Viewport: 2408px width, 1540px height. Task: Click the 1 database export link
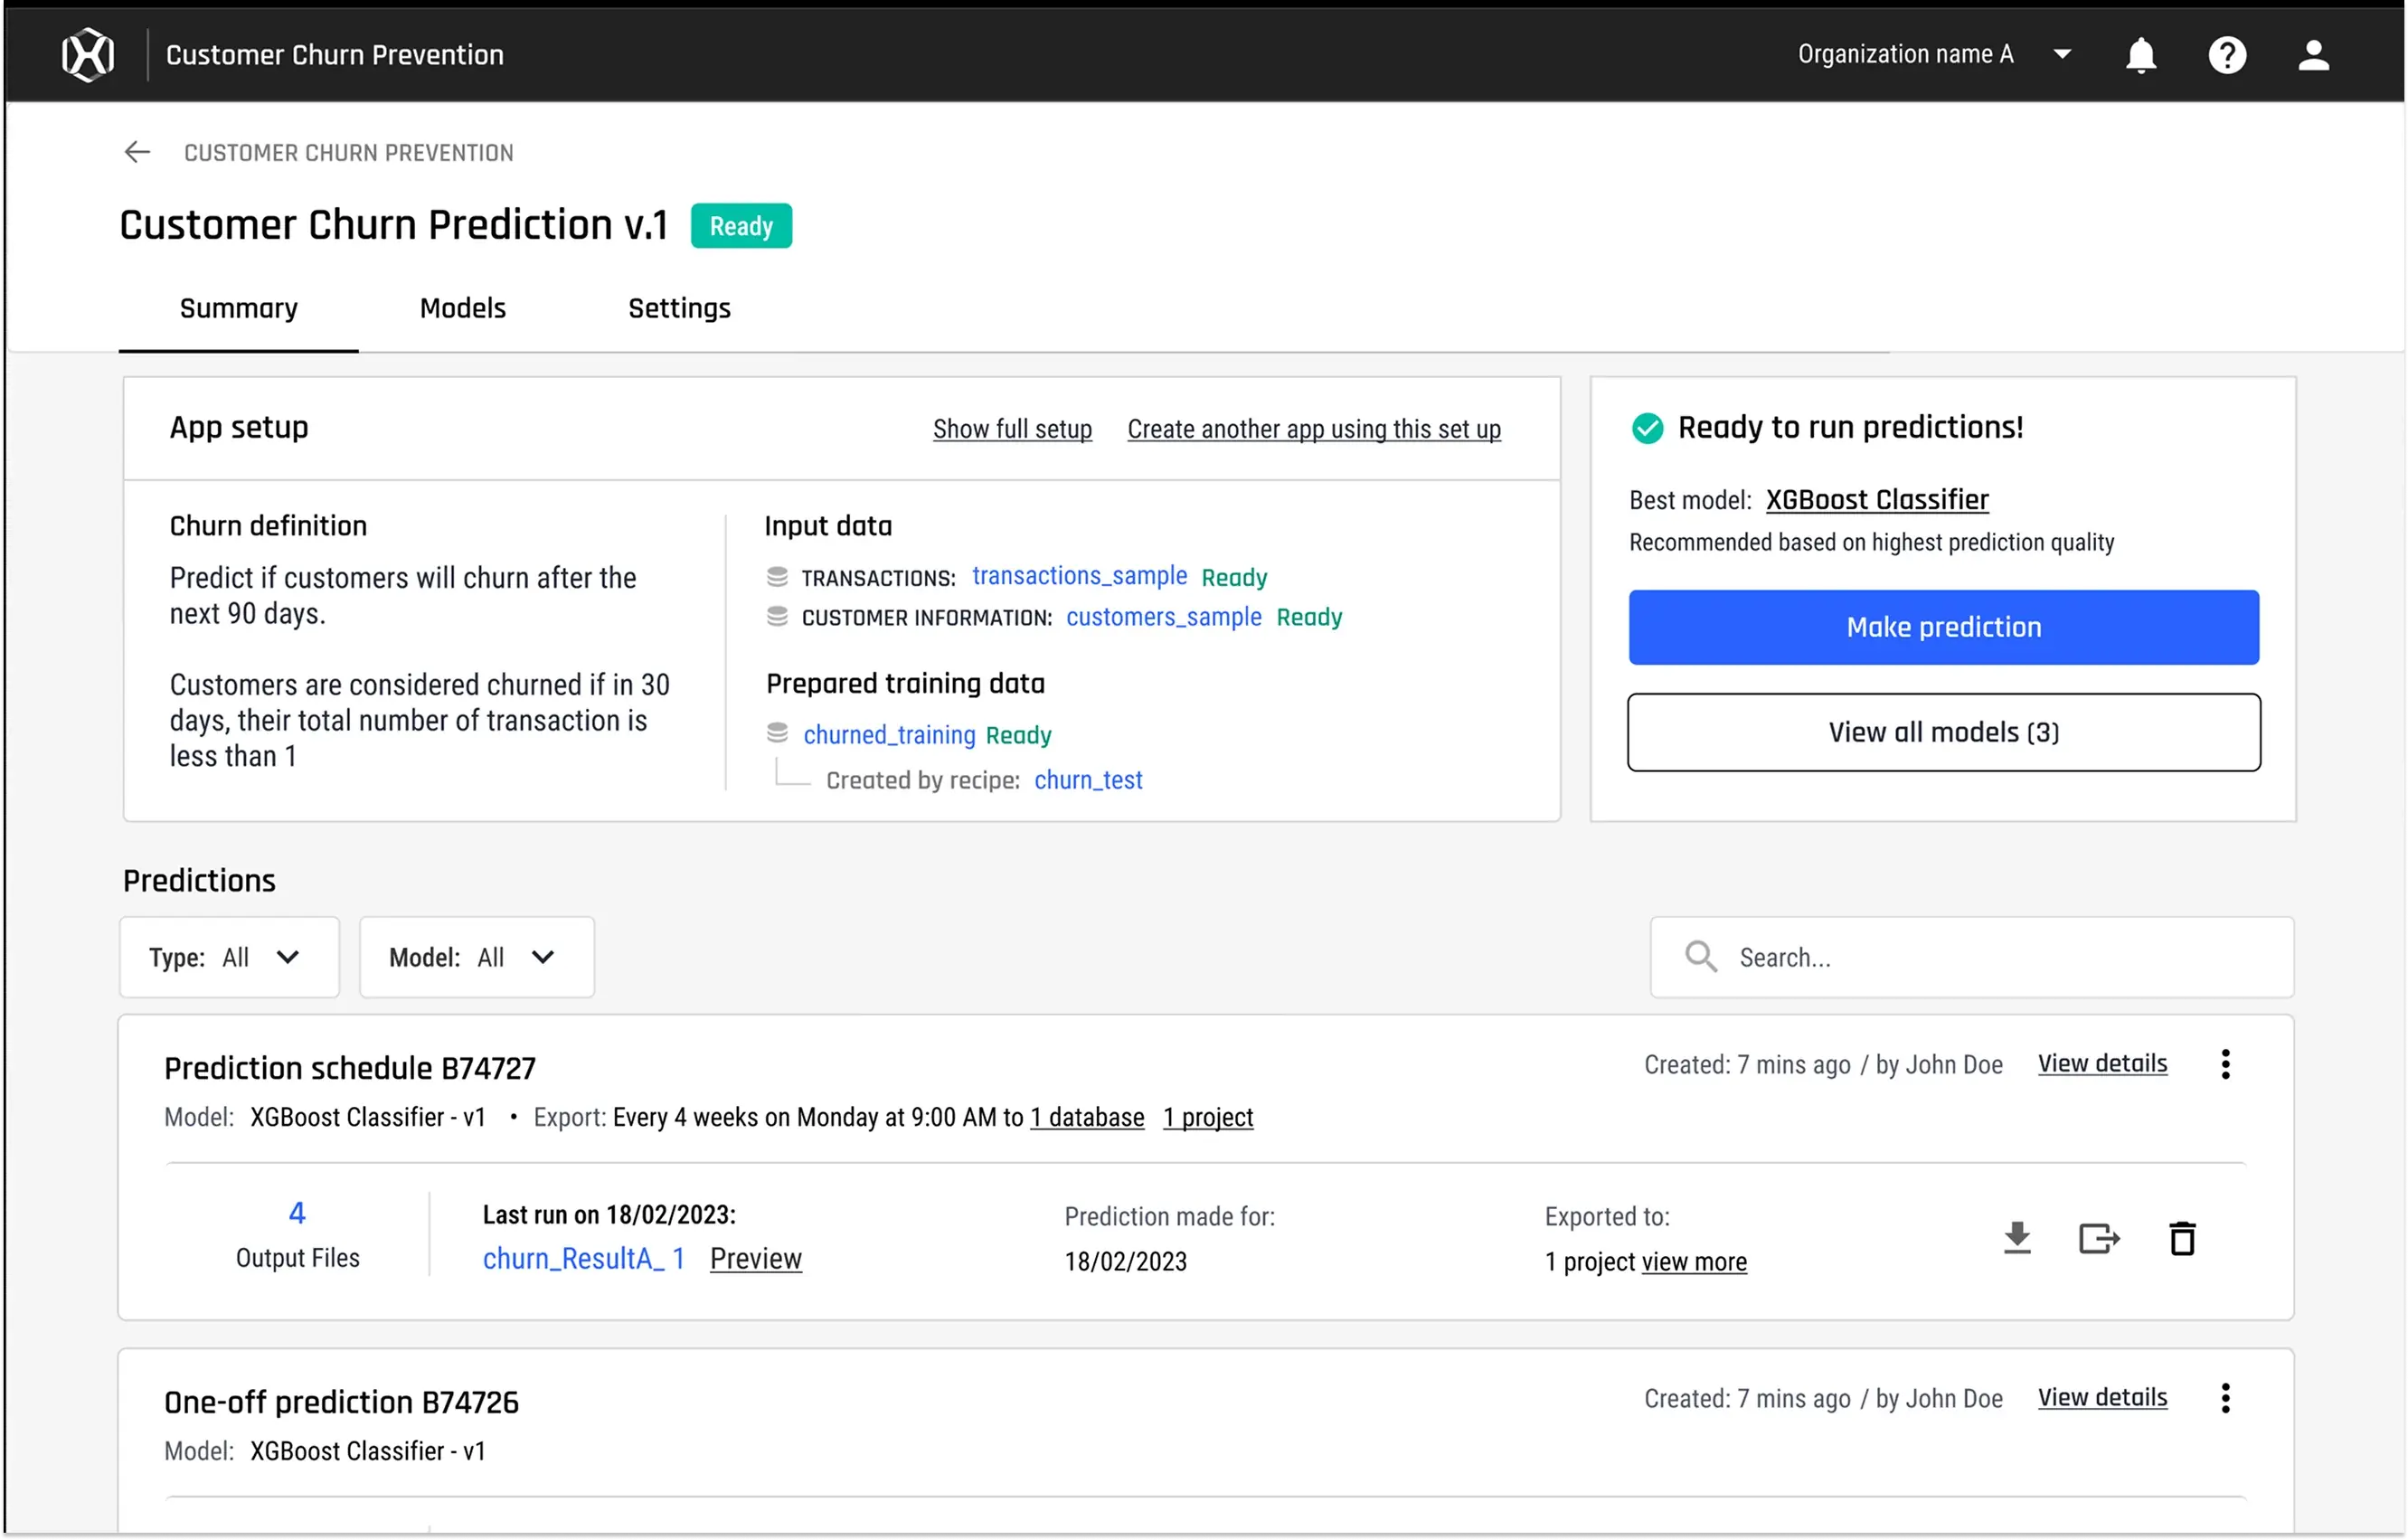pyautogui.click(x=1088, y=1117)
